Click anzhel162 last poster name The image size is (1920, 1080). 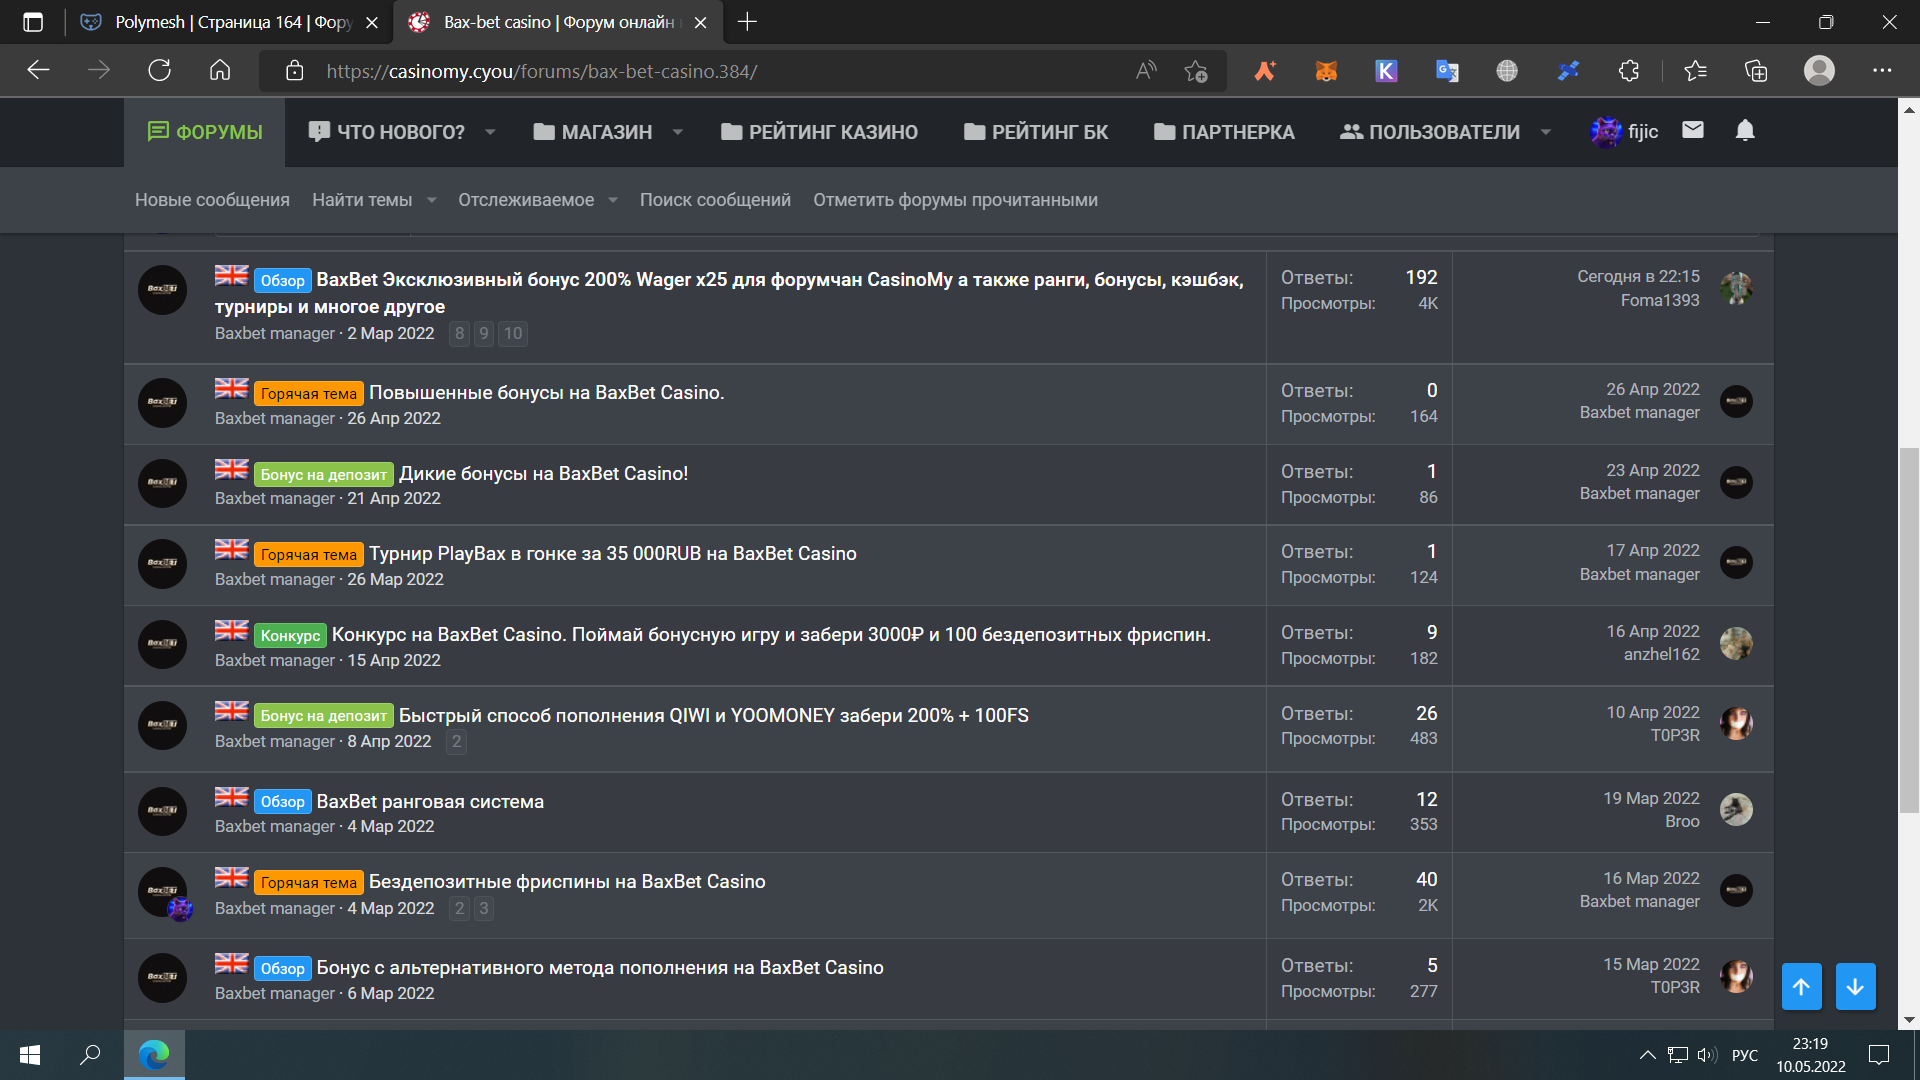1661,655
